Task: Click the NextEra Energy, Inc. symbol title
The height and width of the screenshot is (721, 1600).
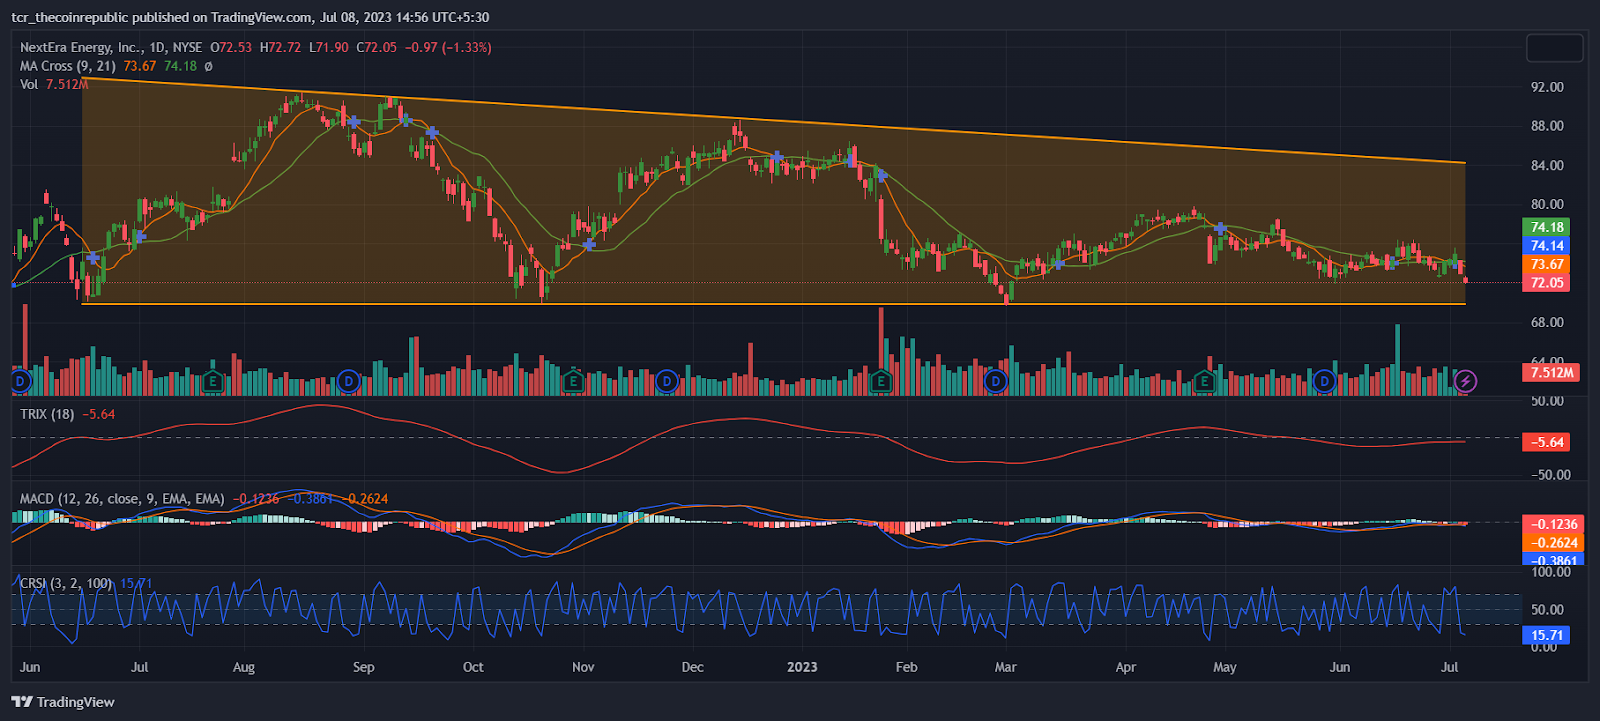Action: coord(80,47)
